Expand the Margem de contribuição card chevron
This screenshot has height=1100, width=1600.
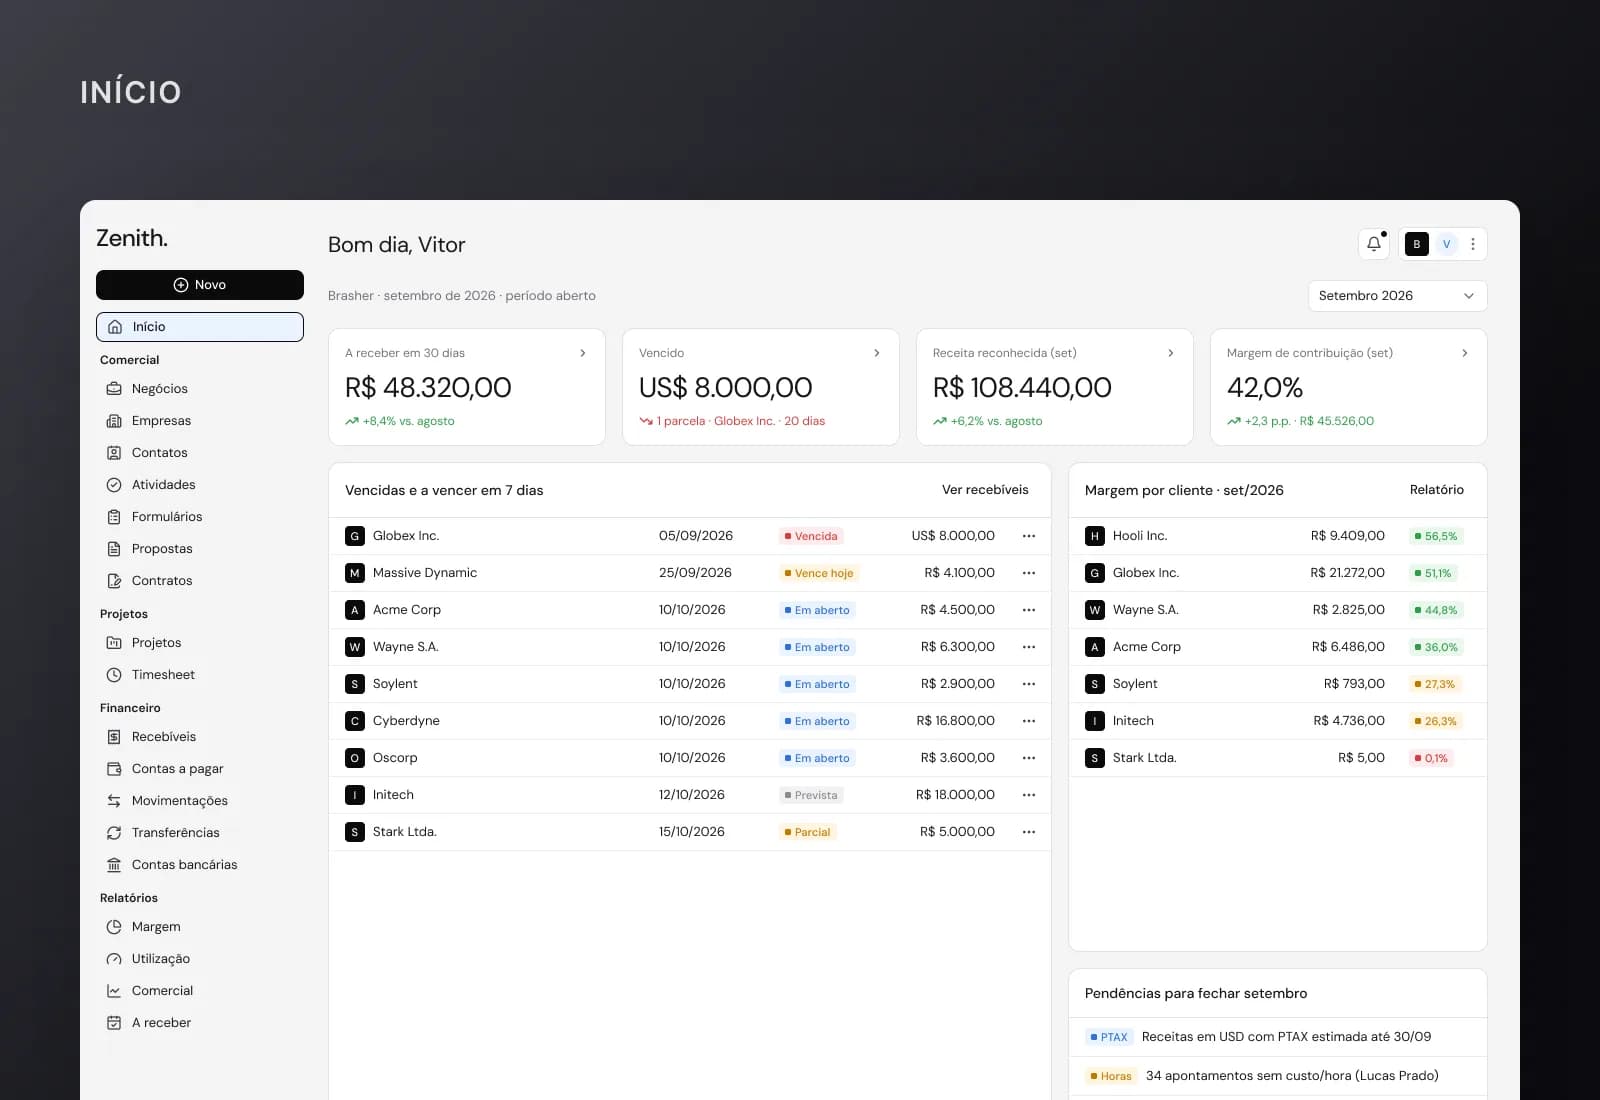(x=1465, y=353)
